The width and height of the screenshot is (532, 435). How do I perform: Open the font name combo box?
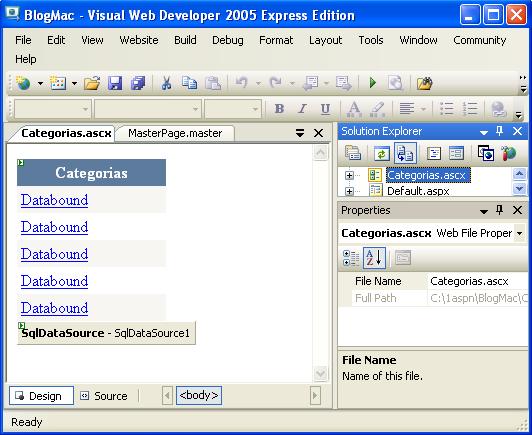[x=148, y=109]
